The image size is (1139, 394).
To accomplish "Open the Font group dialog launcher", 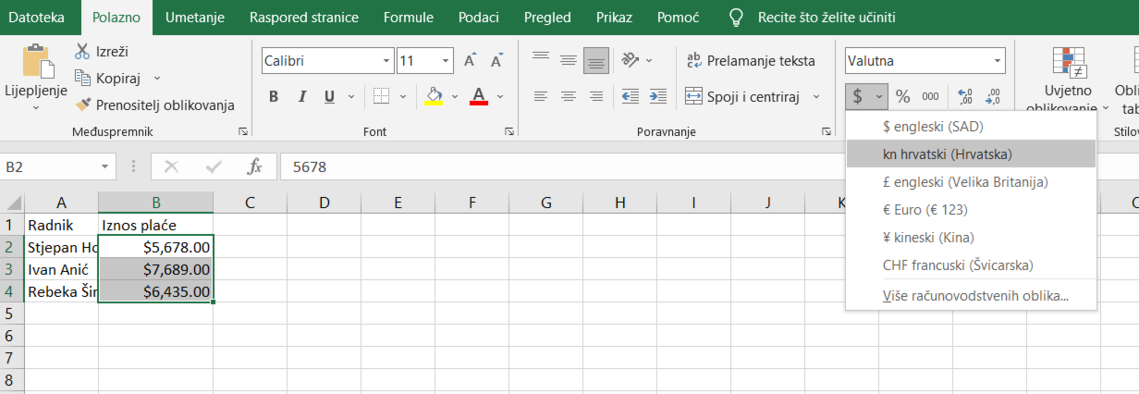I will tap(510, 132).
